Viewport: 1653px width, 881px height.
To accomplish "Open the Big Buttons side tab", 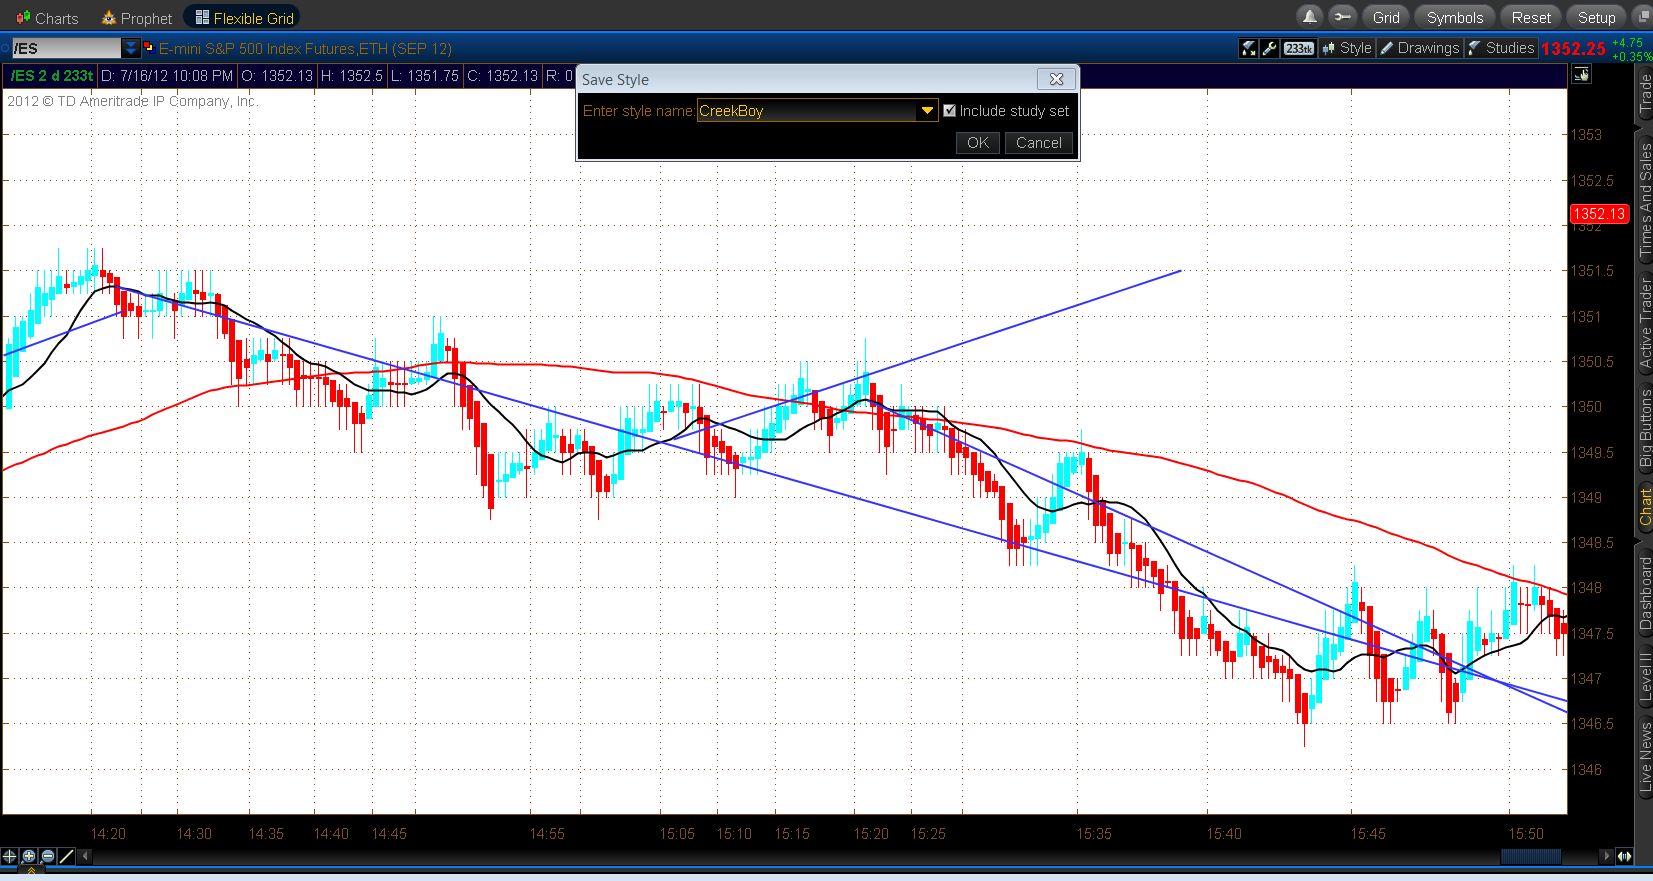I will (1645, 428).
